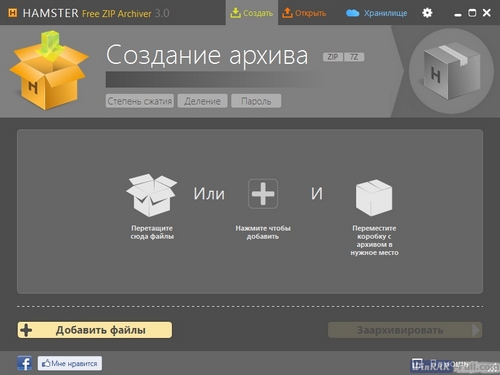Click the Facebook icon

[x=25, y=363]
